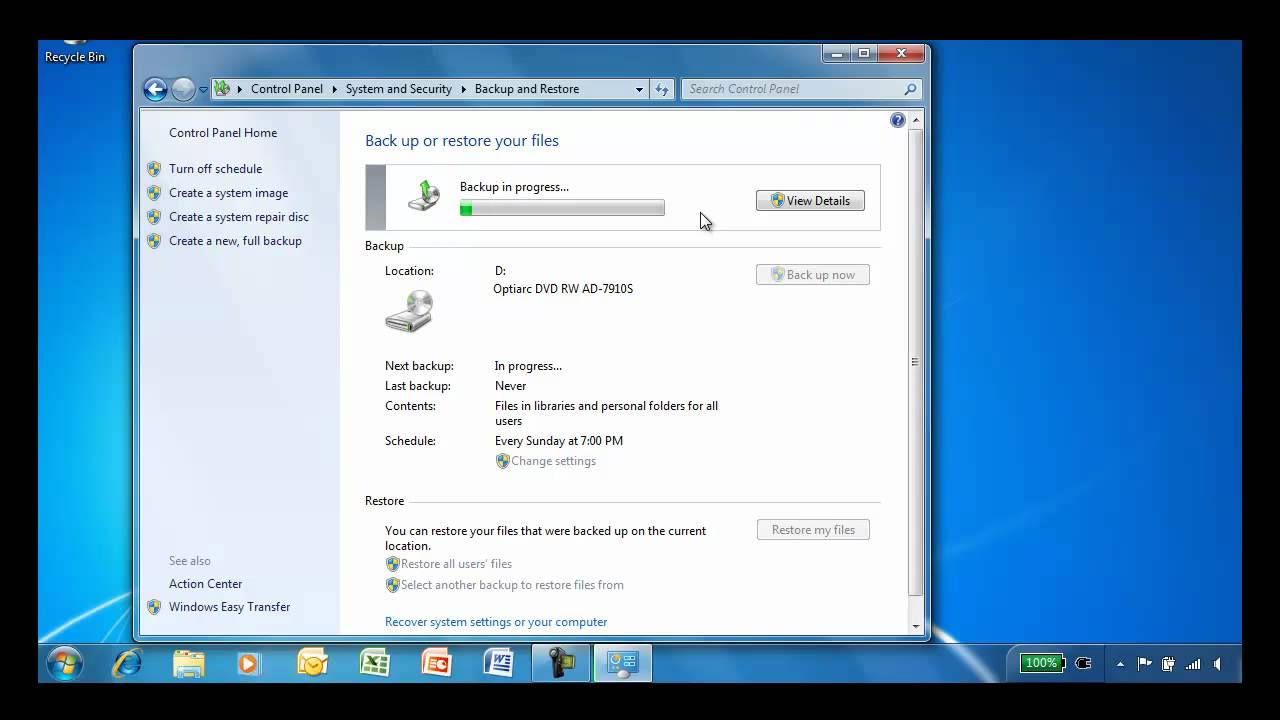Click the scrollbar down arrow

[915, 626]
